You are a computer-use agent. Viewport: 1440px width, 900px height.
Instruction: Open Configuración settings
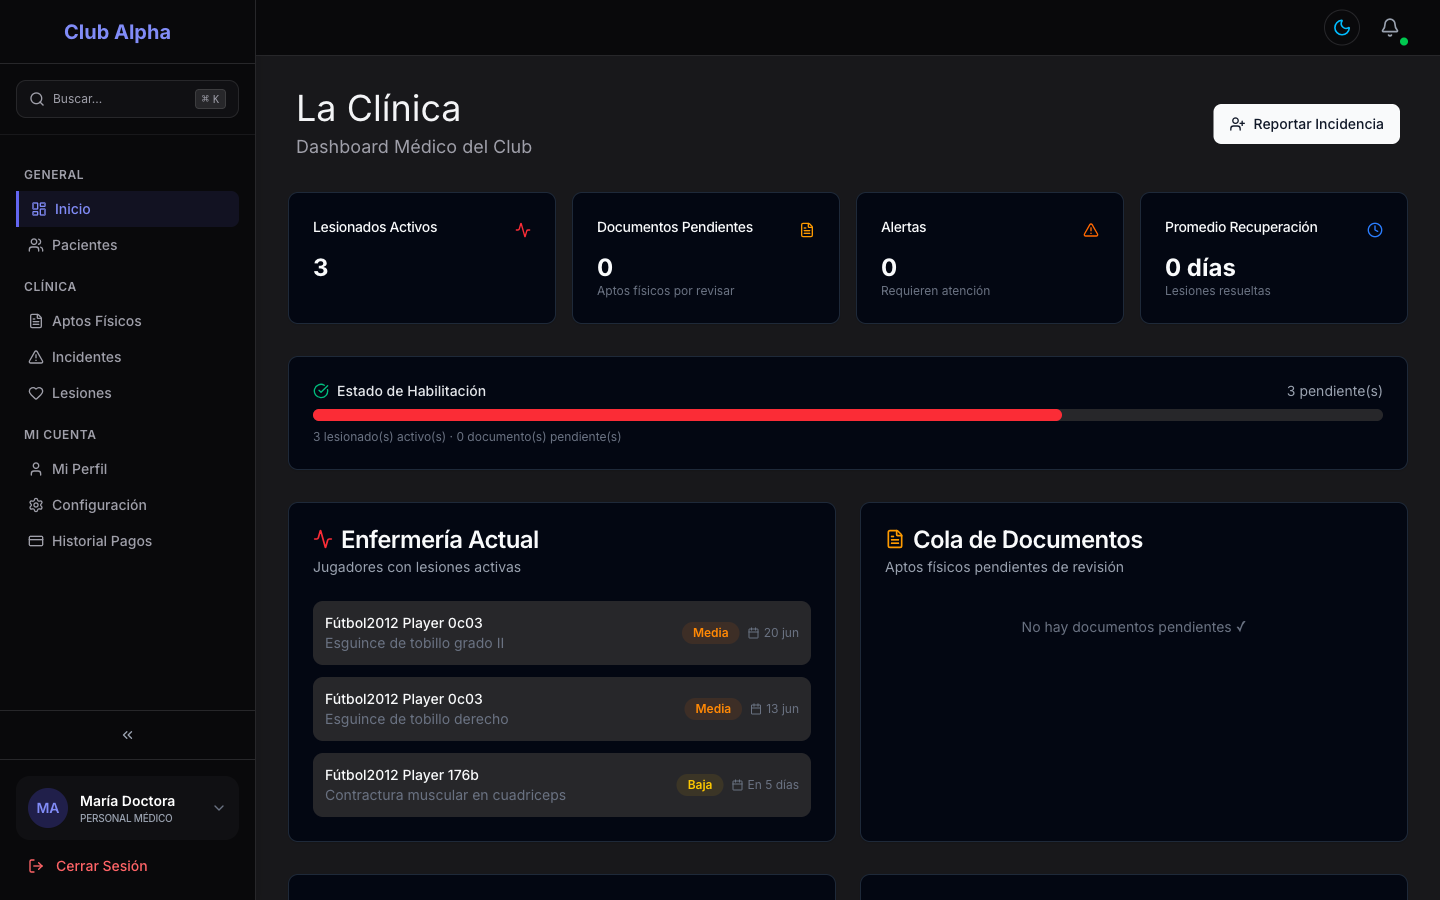coord(127,505)
